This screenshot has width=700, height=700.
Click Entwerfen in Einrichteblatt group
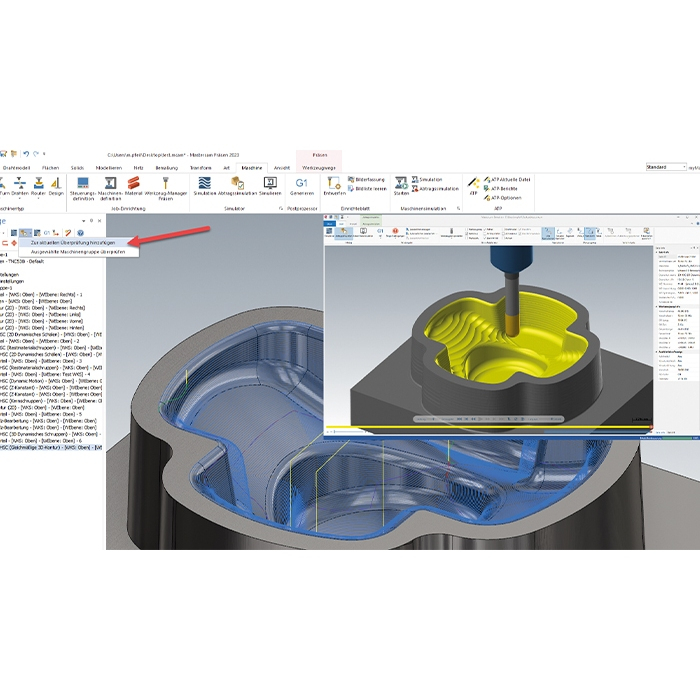point(334,186)
